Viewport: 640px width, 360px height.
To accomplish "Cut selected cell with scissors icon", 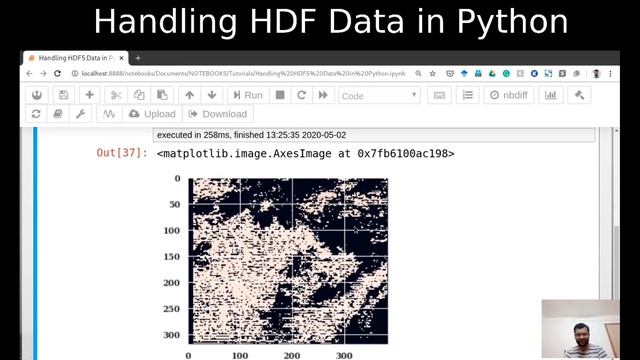I will click(x=116, y=95).
